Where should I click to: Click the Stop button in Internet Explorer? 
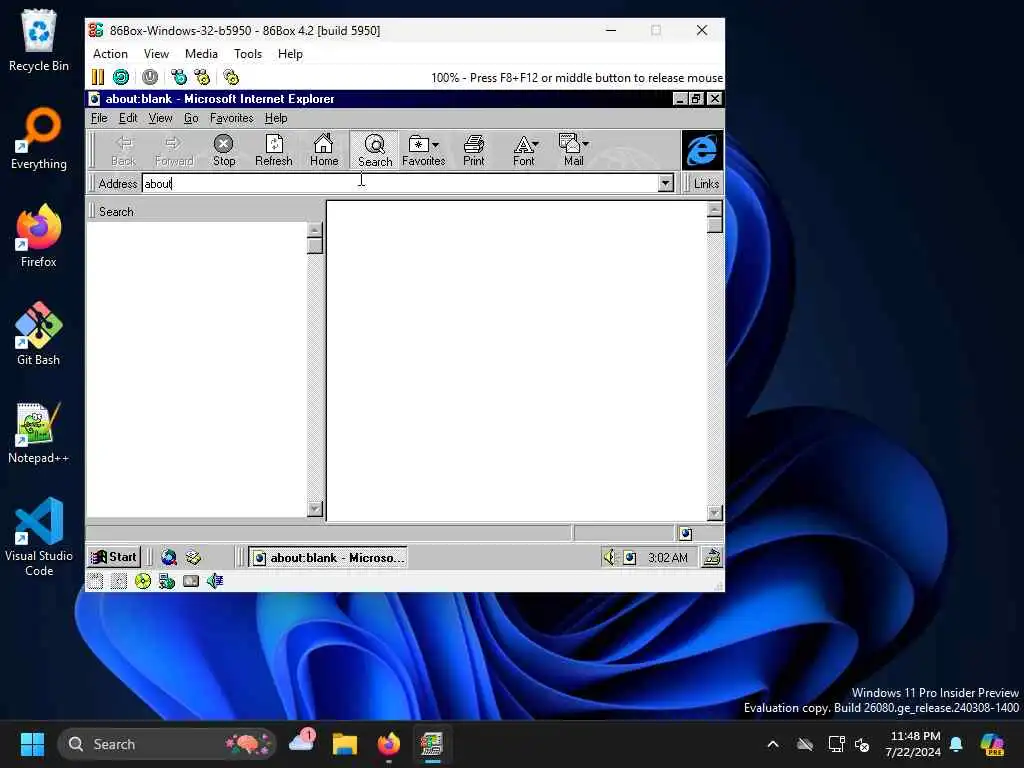click(x=223, y=150)
